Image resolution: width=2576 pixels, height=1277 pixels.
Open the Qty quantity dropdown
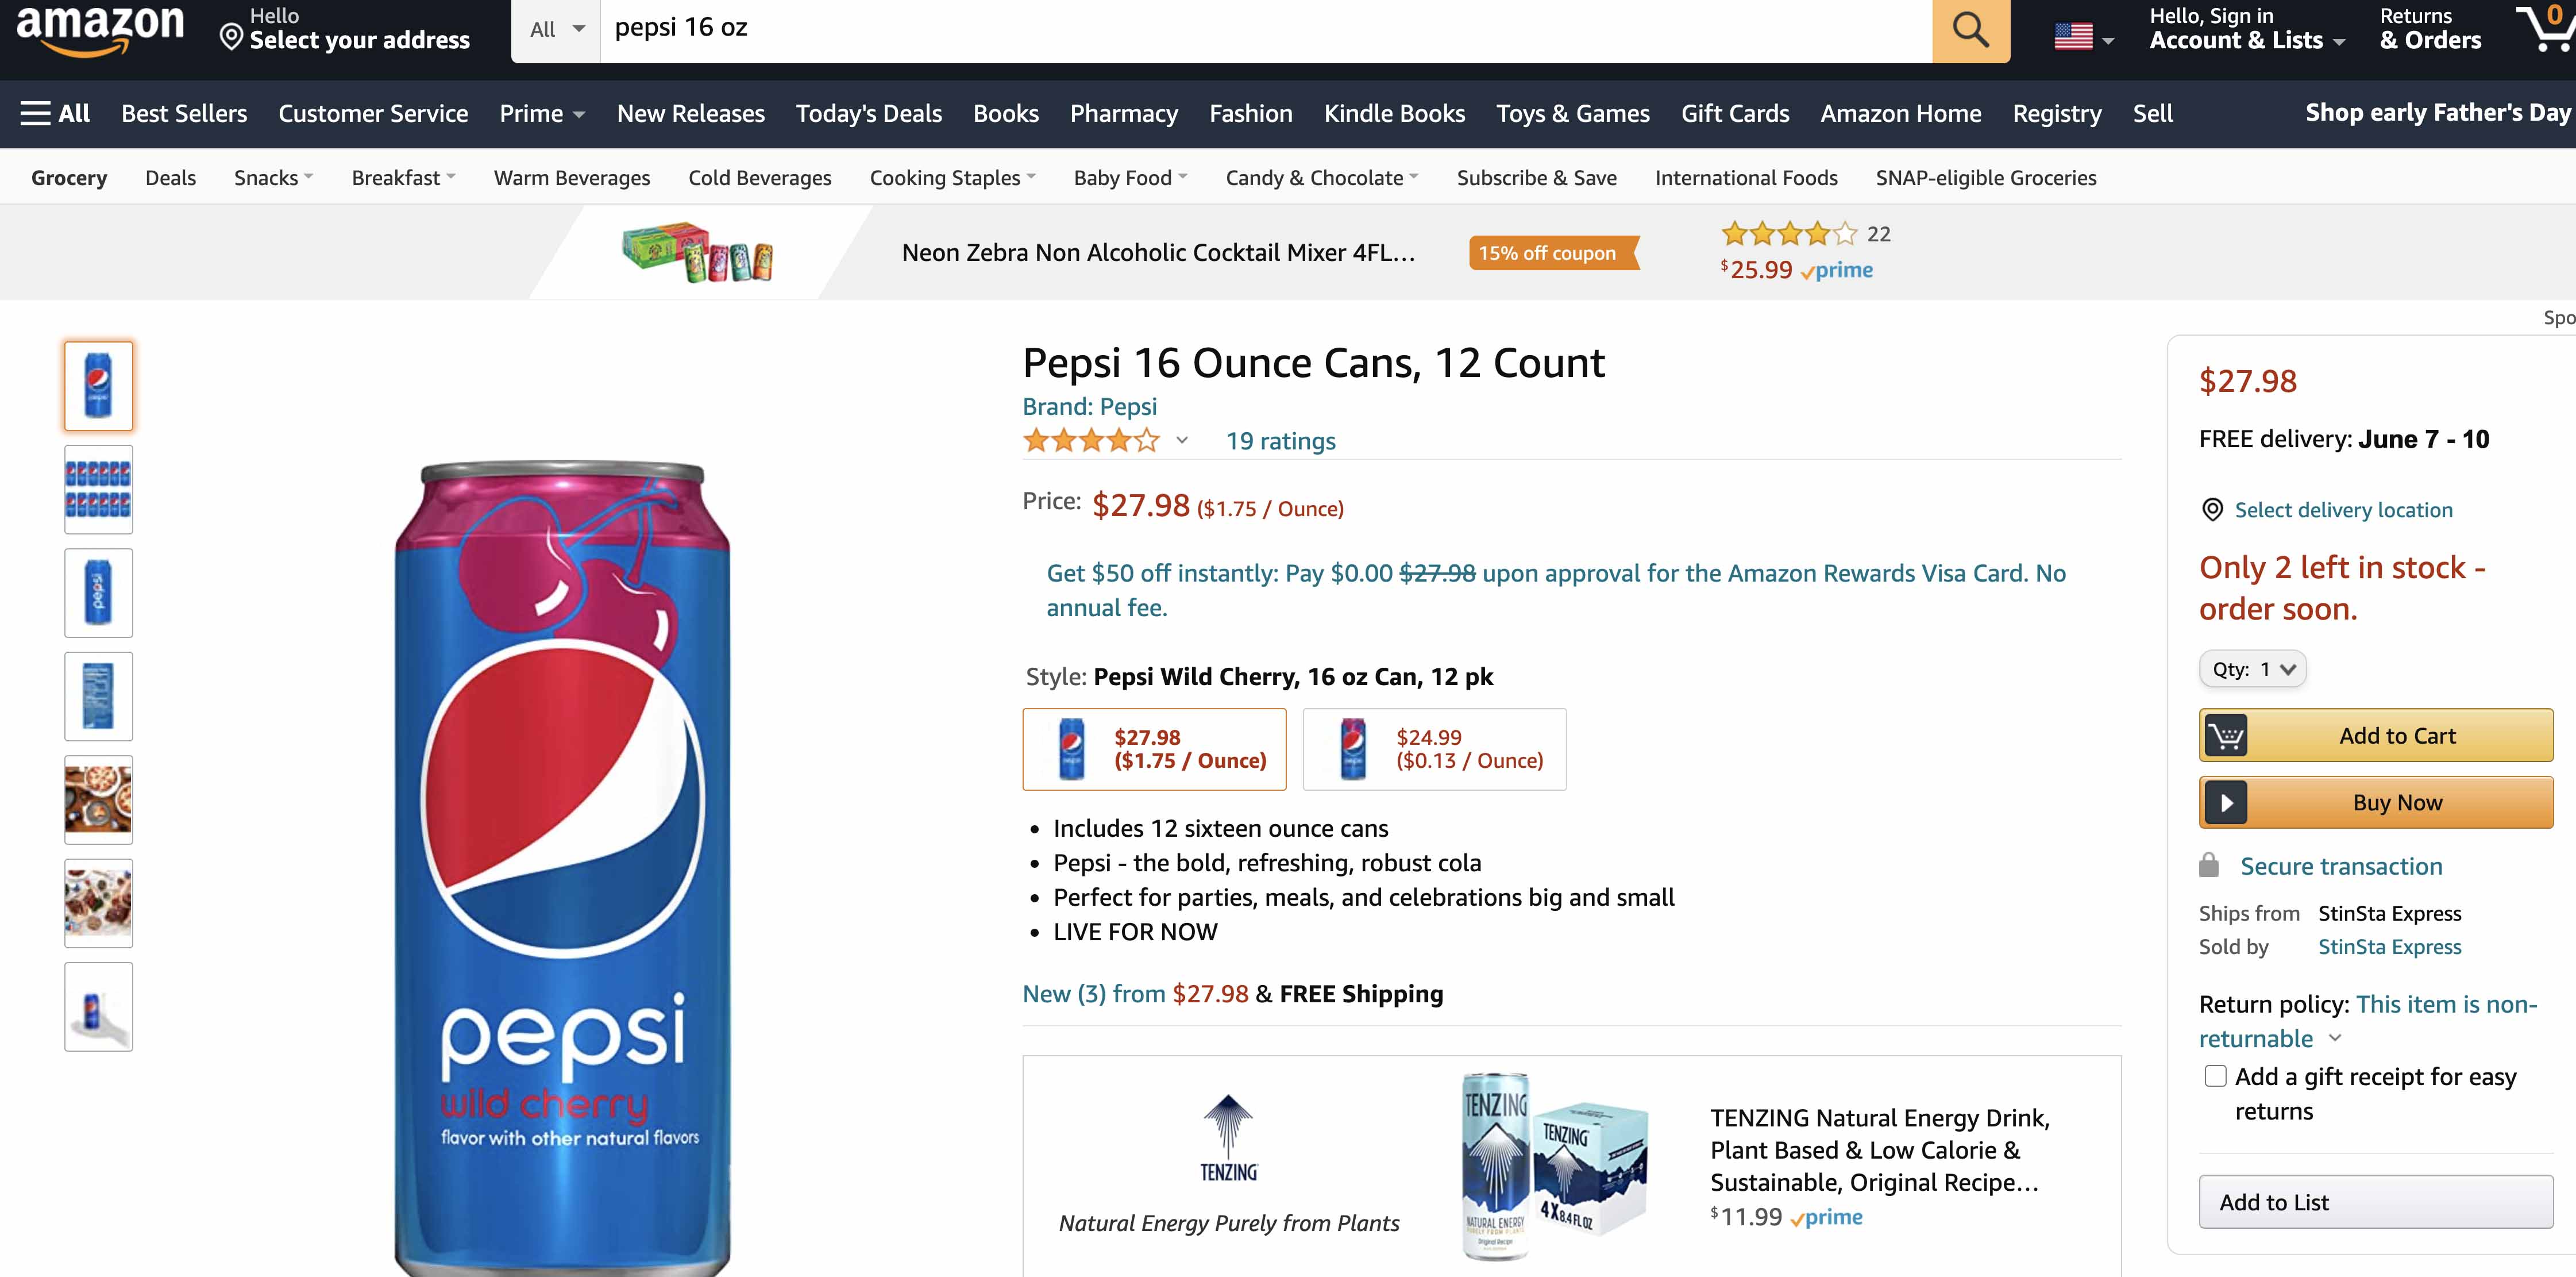tap(2253, 669)
